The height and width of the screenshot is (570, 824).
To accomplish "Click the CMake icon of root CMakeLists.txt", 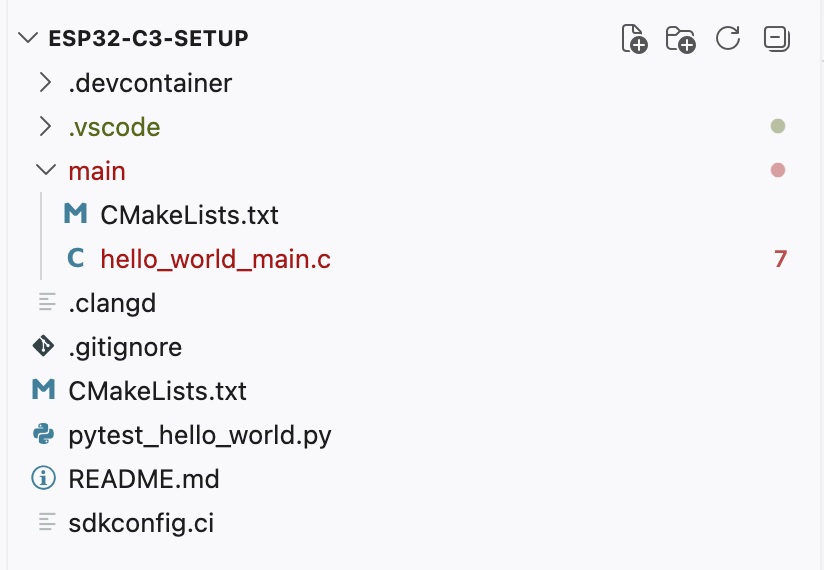I will [x=43, y=390].
